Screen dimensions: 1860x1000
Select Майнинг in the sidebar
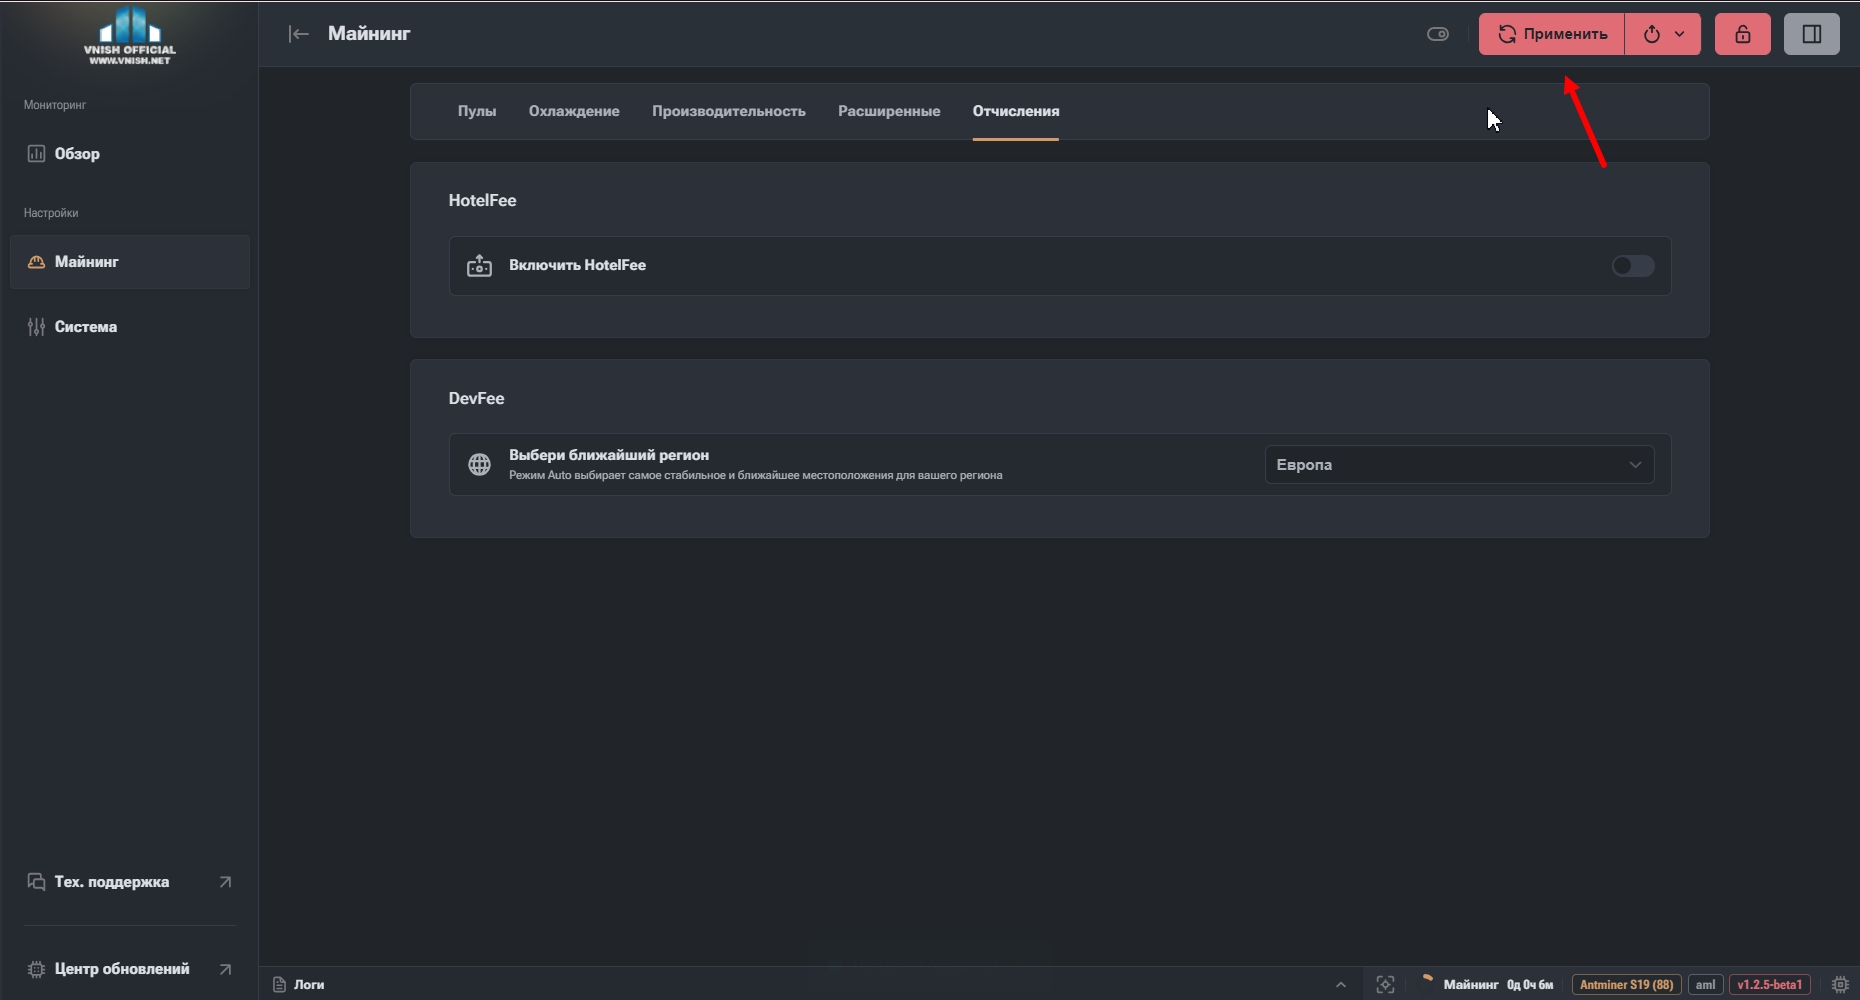click(130, 262)
